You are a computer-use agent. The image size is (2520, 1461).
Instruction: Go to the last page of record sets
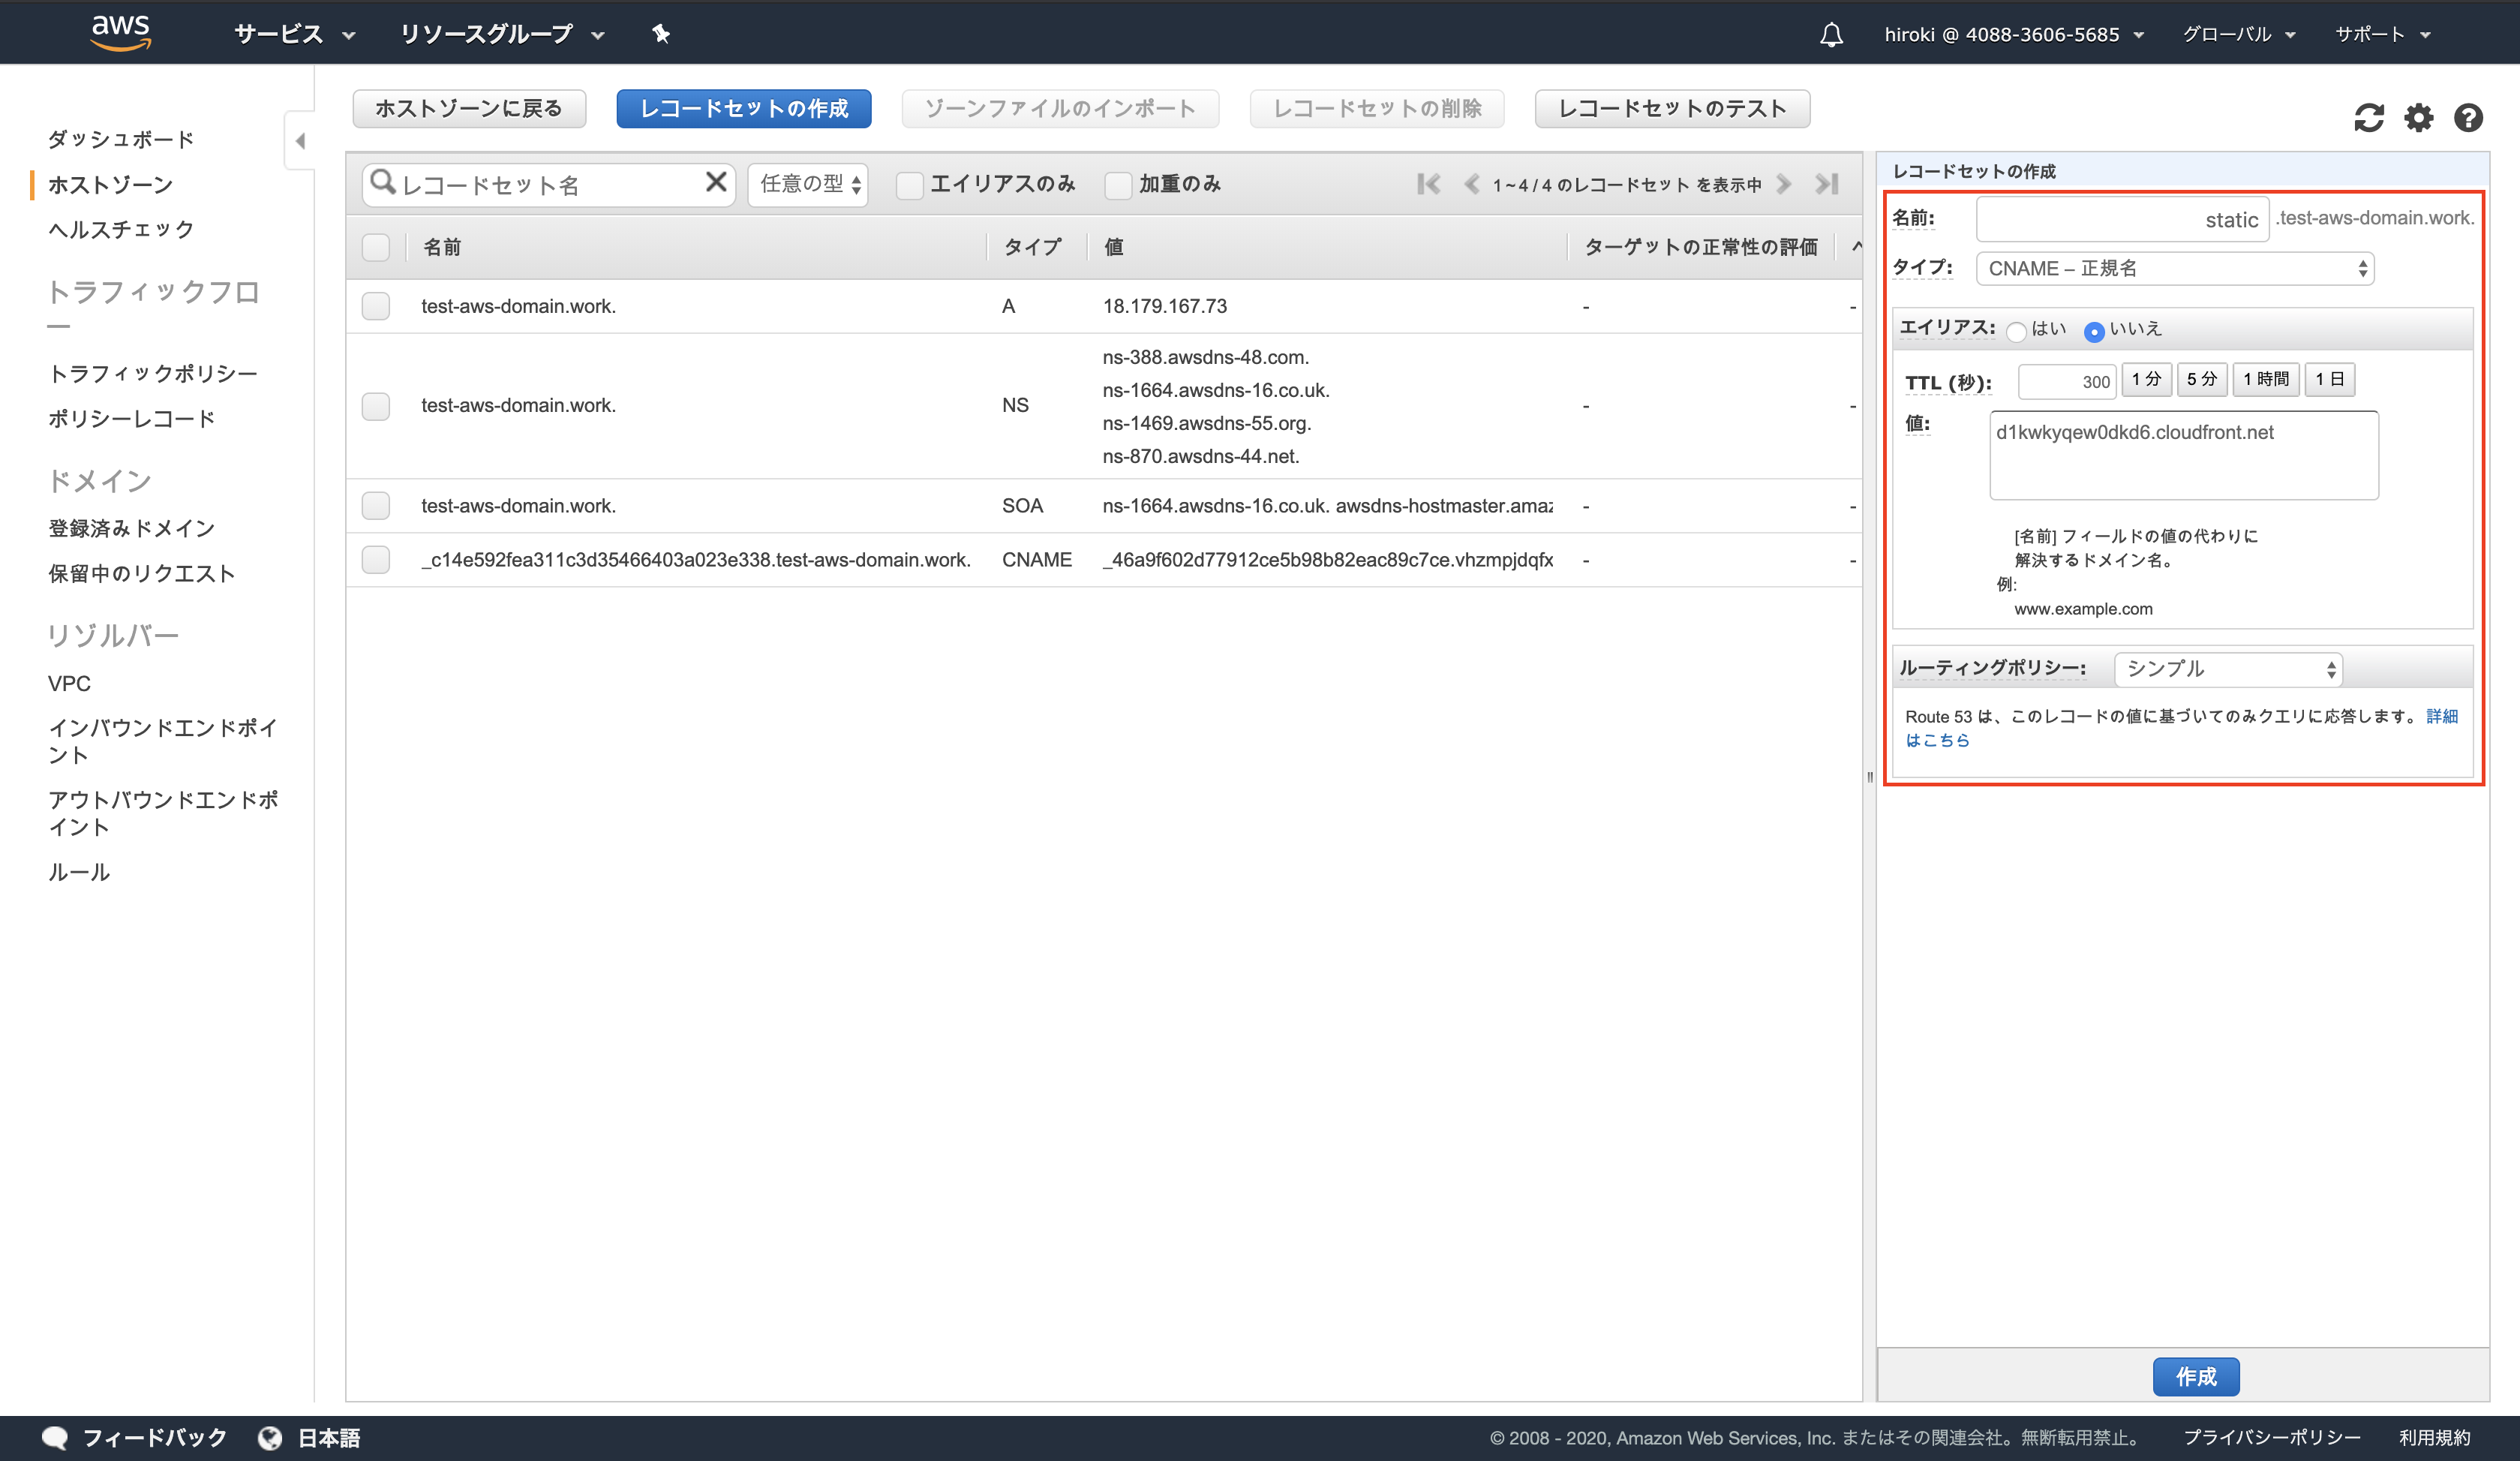(1827, 184)
